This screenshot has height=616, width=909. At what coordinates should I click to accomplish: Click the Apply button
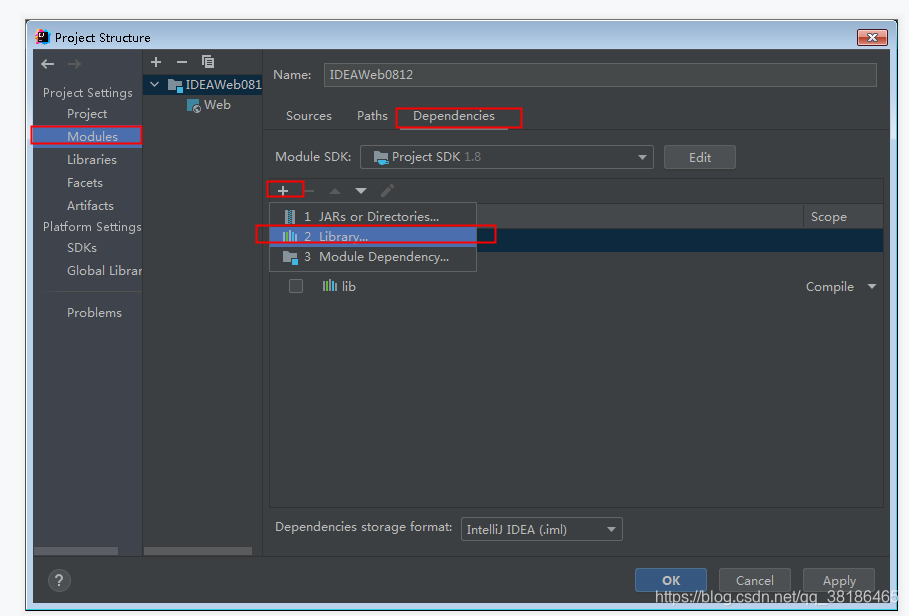(x=839, y=580)
